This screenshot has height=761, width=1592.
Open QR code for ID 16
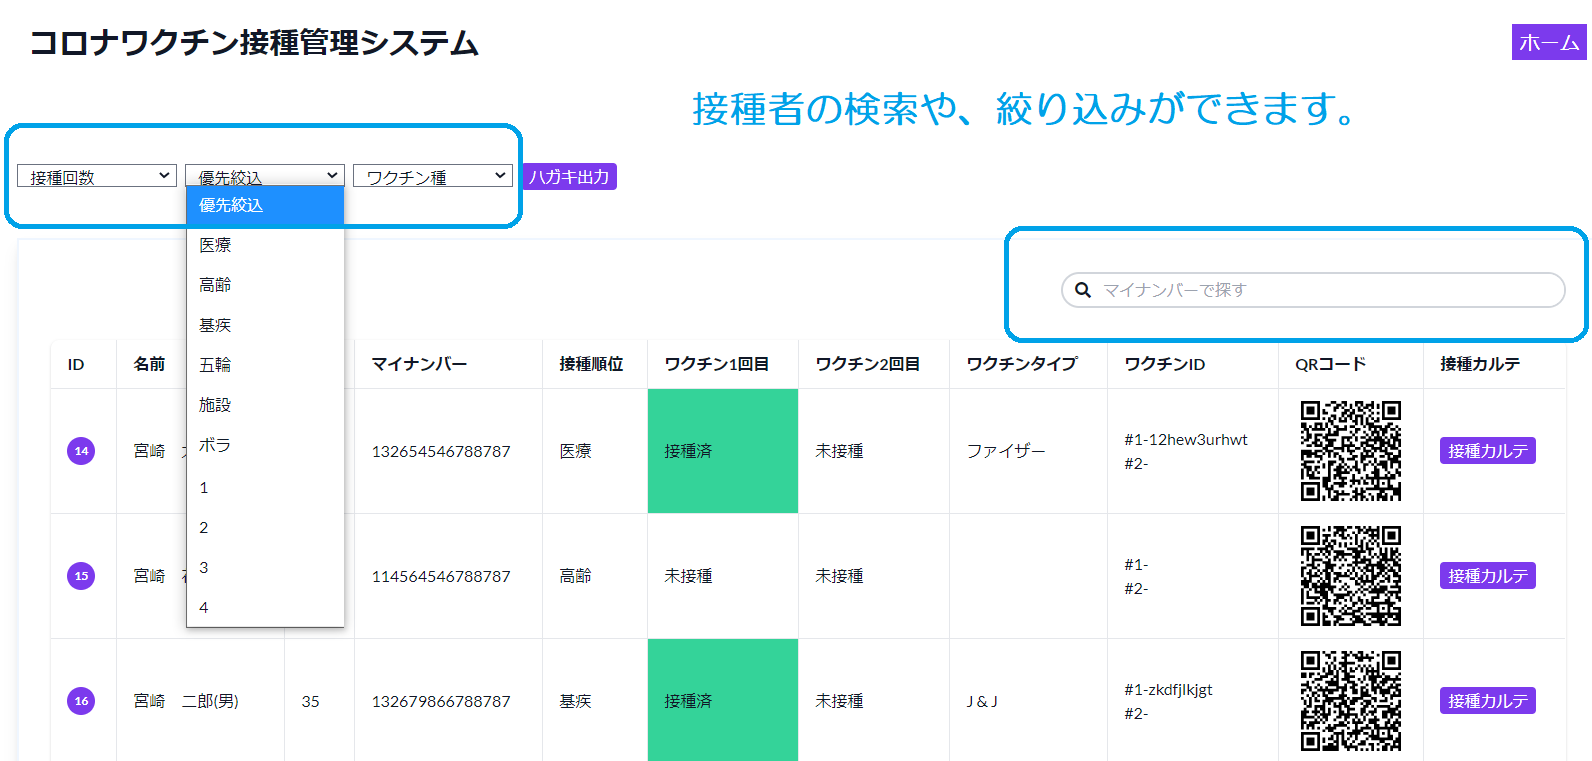click(x=1350, y=701)
